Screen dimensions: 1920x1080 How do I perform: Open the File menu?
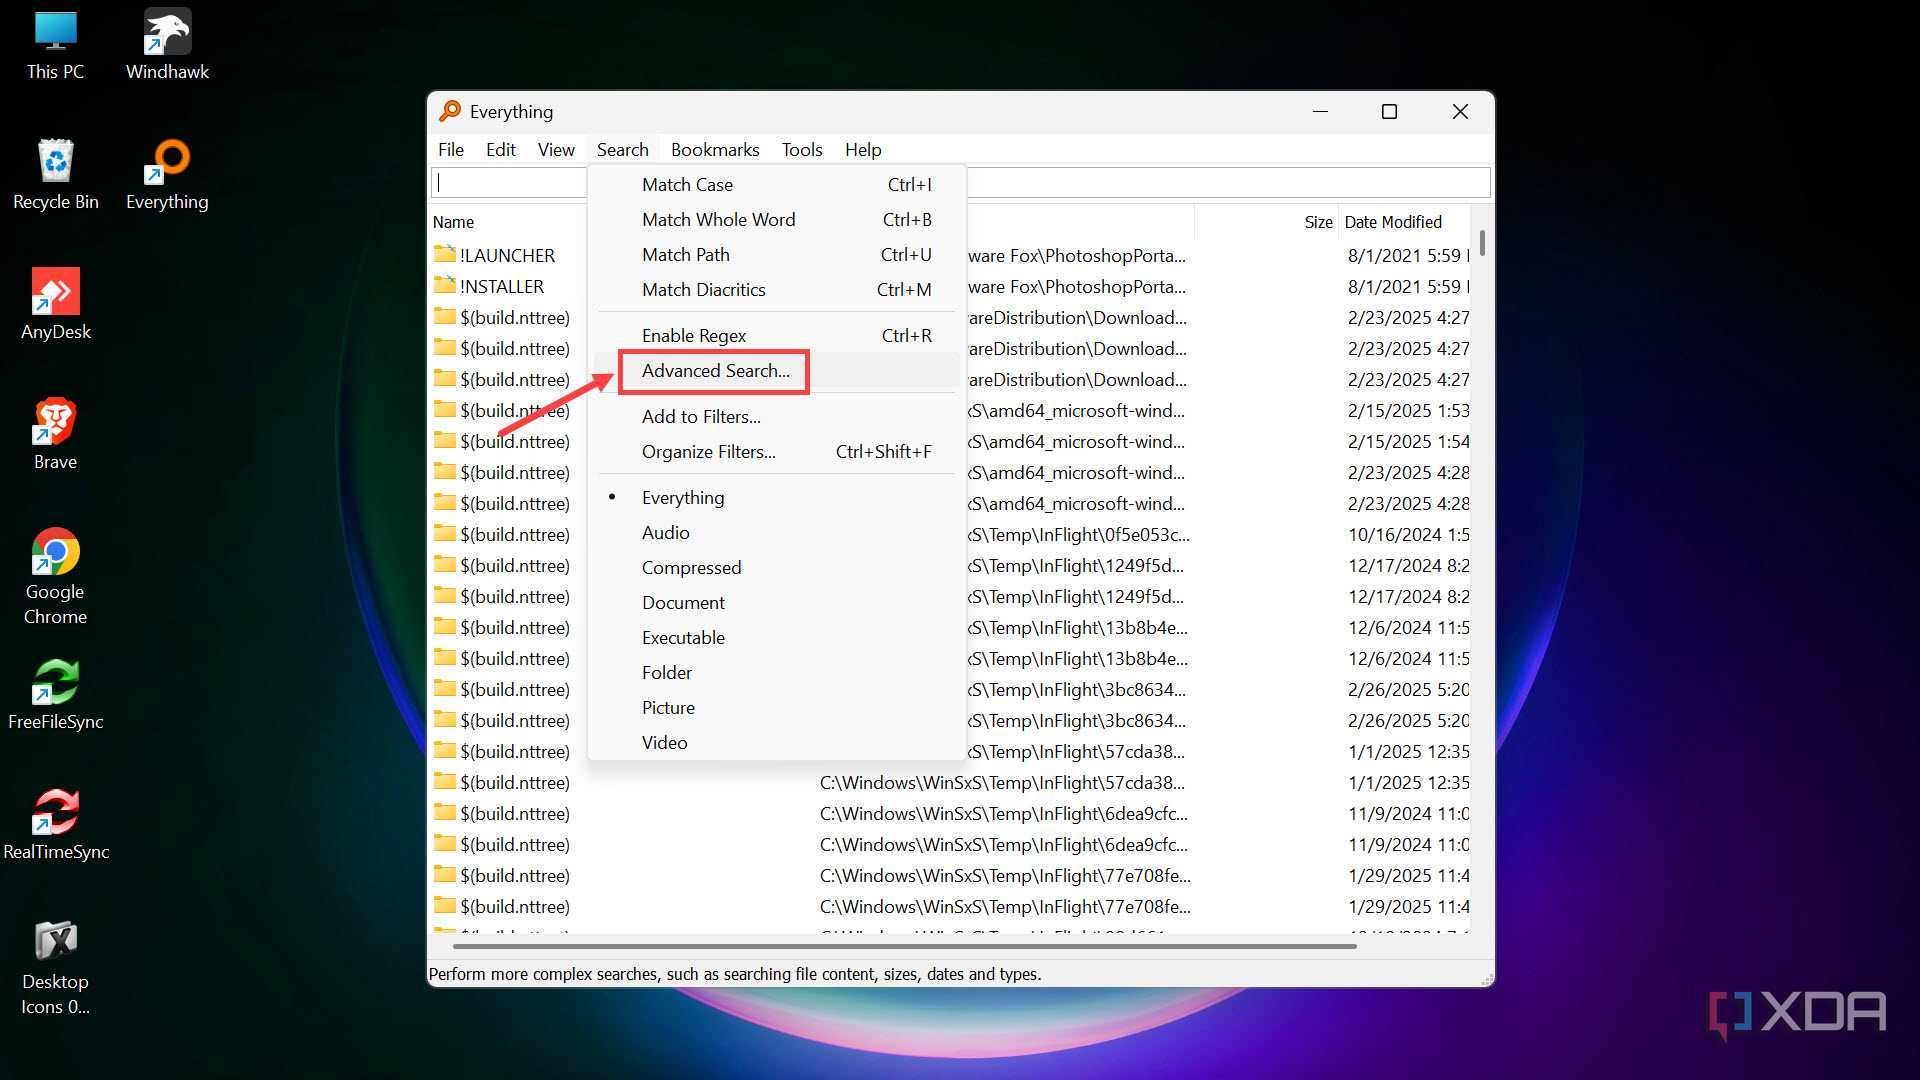pyautogui.click(x=451, y=150)
